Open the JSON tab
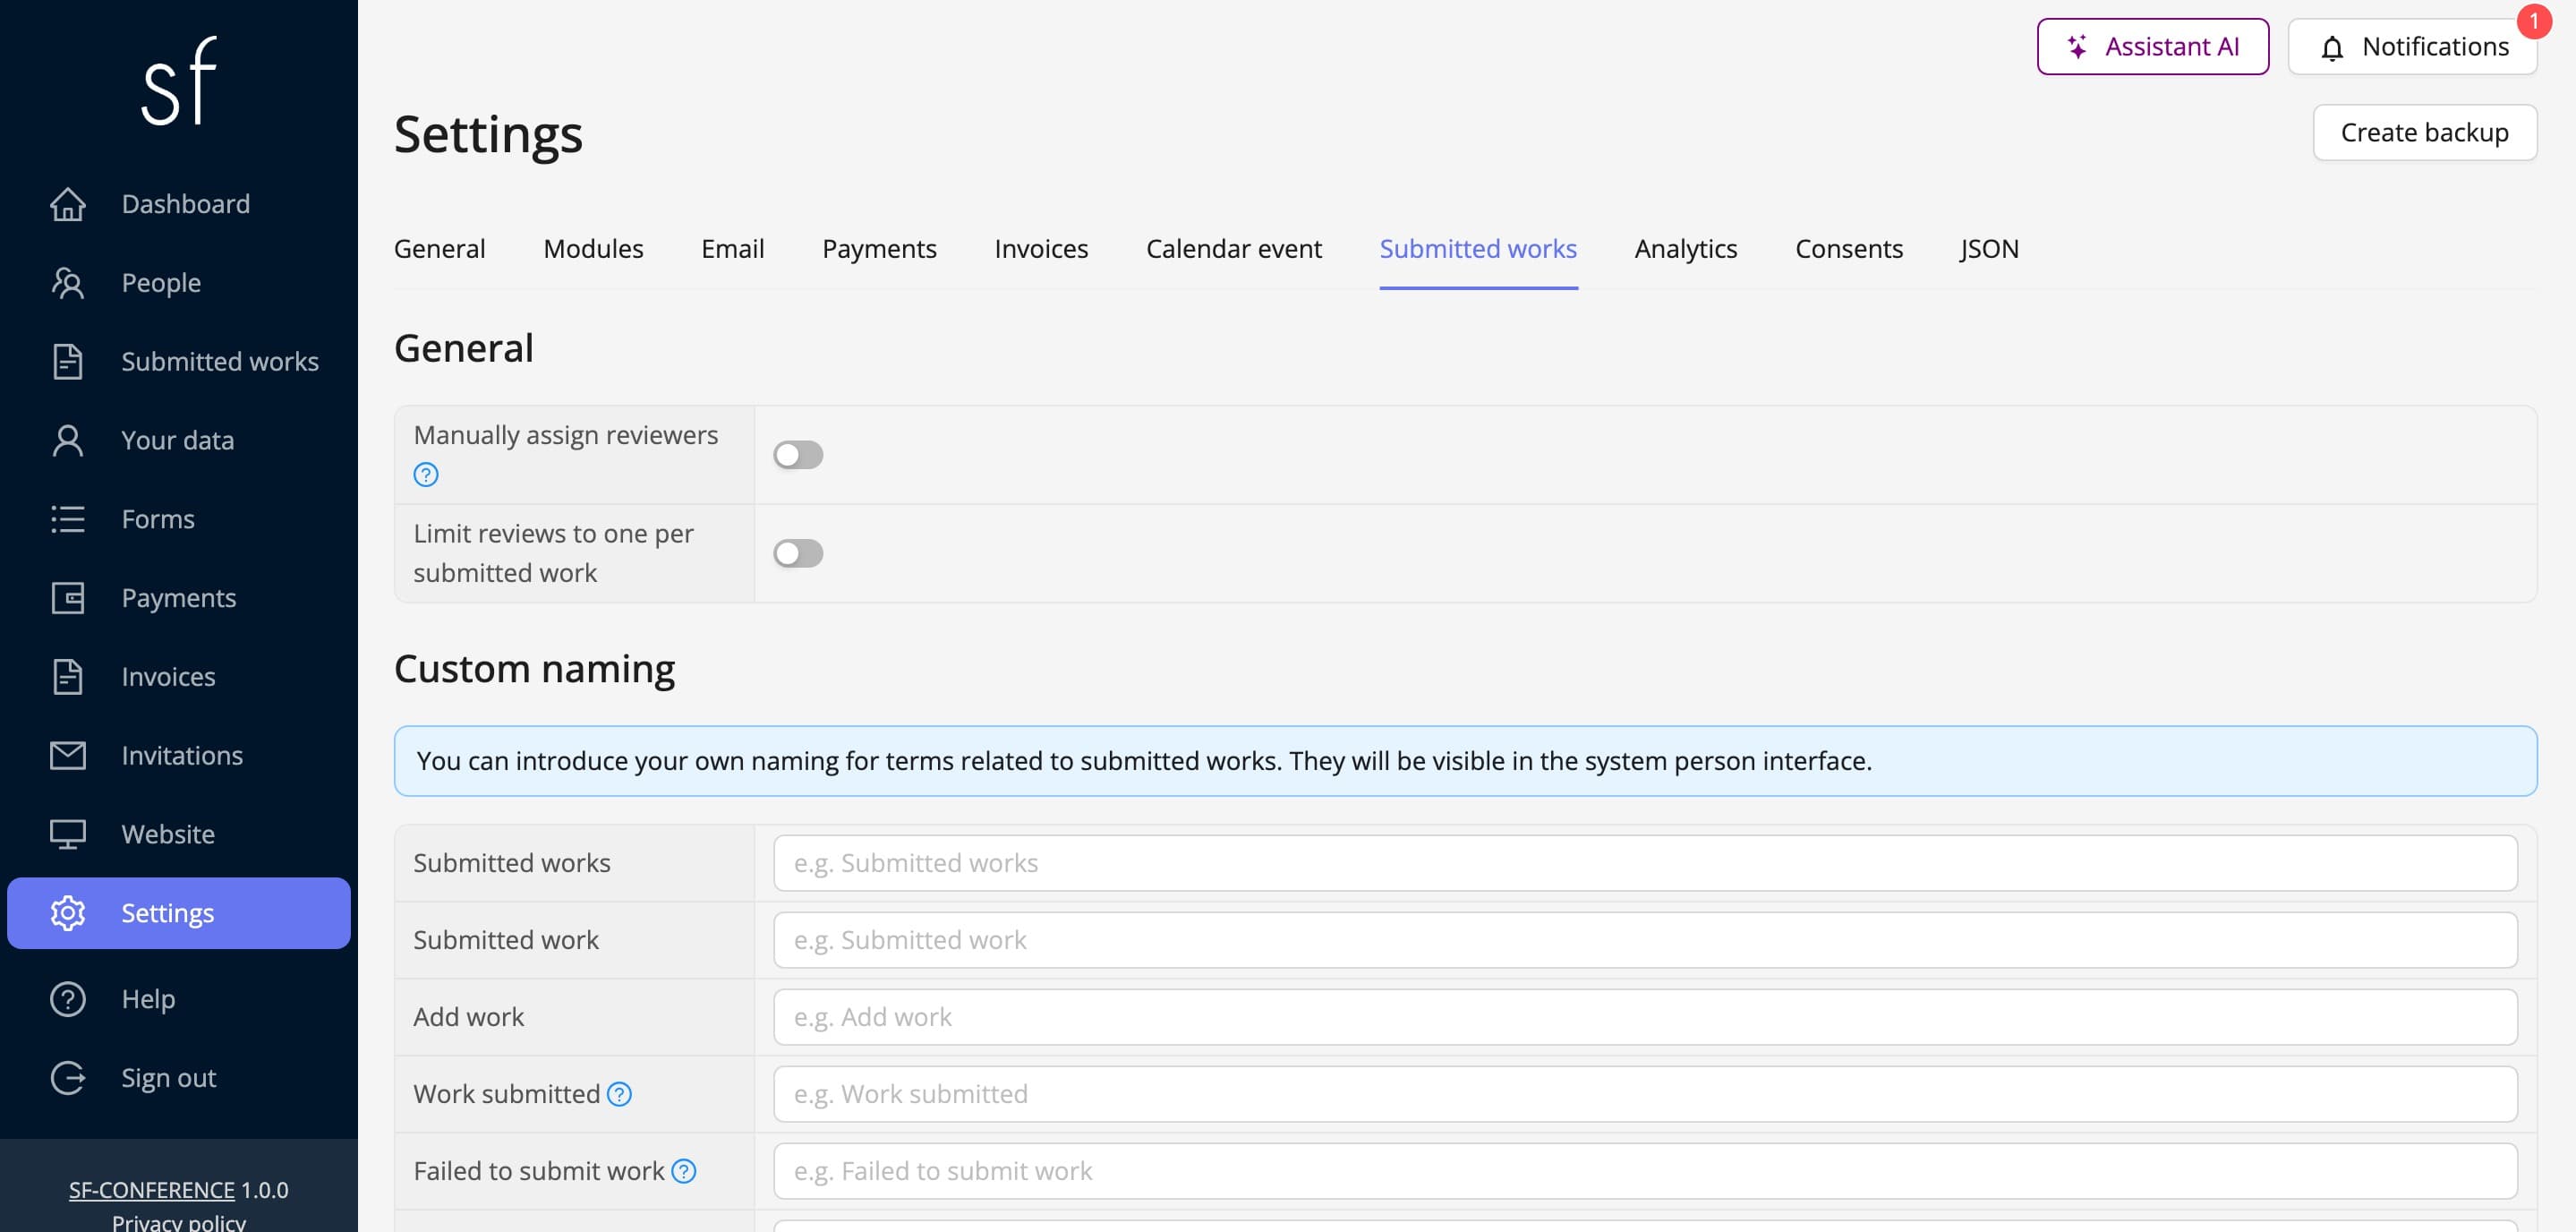Viewport: 2576px width, 1232px height. pyautogui.click(x=1989, y=249)
